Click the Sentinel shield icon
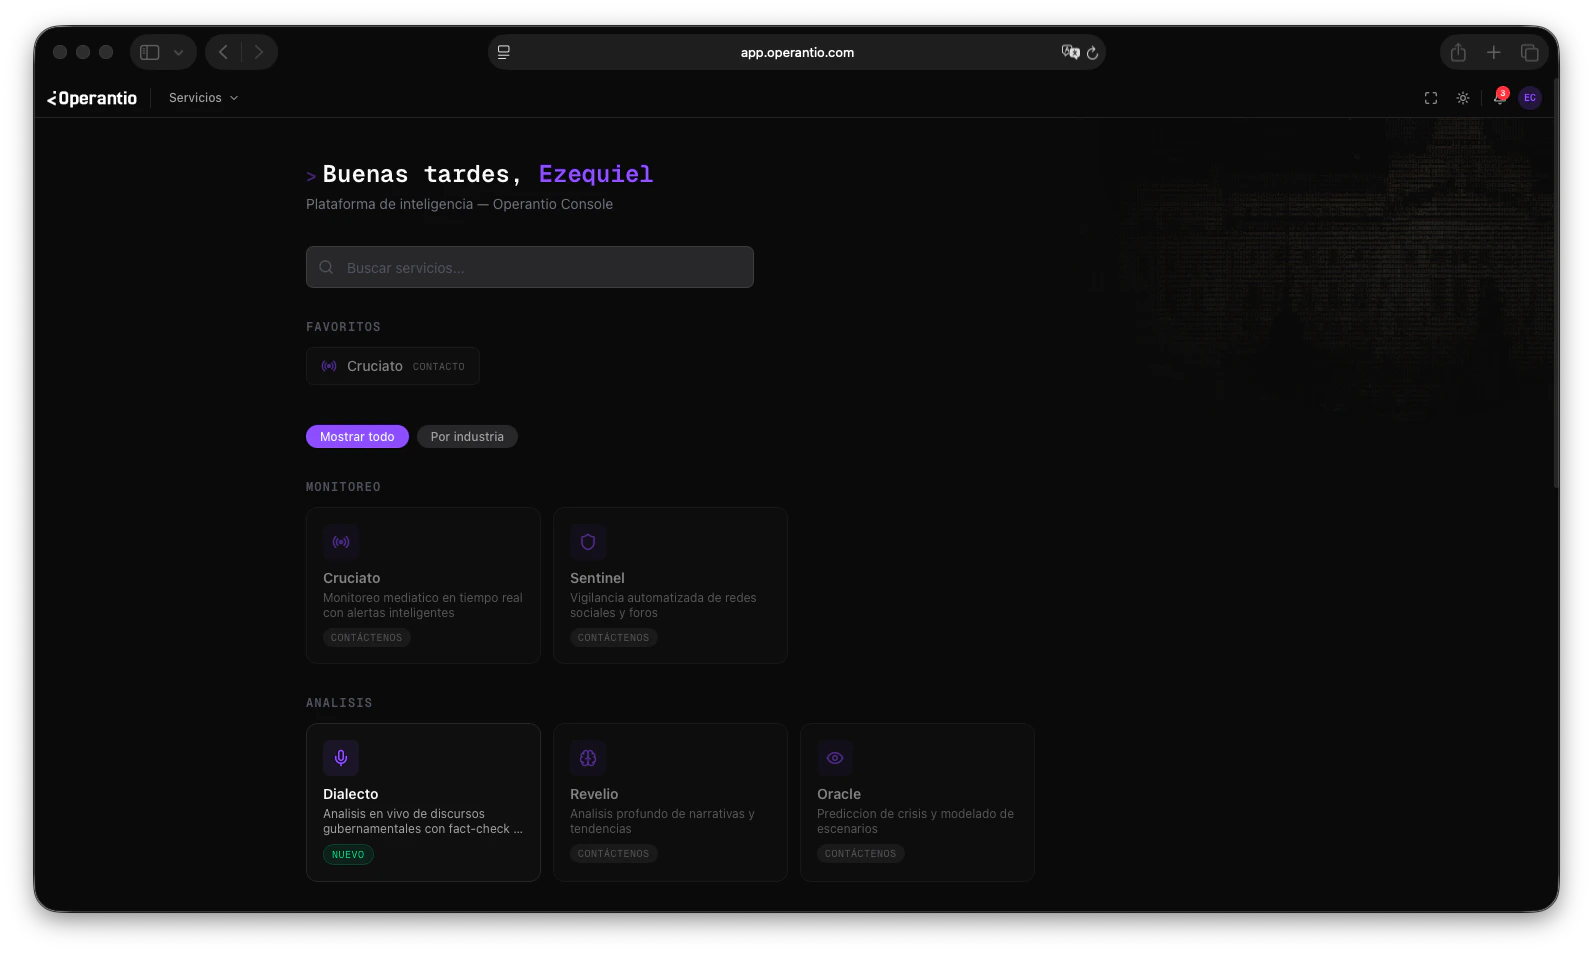This screenshot has width=1593, height=954. 588,542
